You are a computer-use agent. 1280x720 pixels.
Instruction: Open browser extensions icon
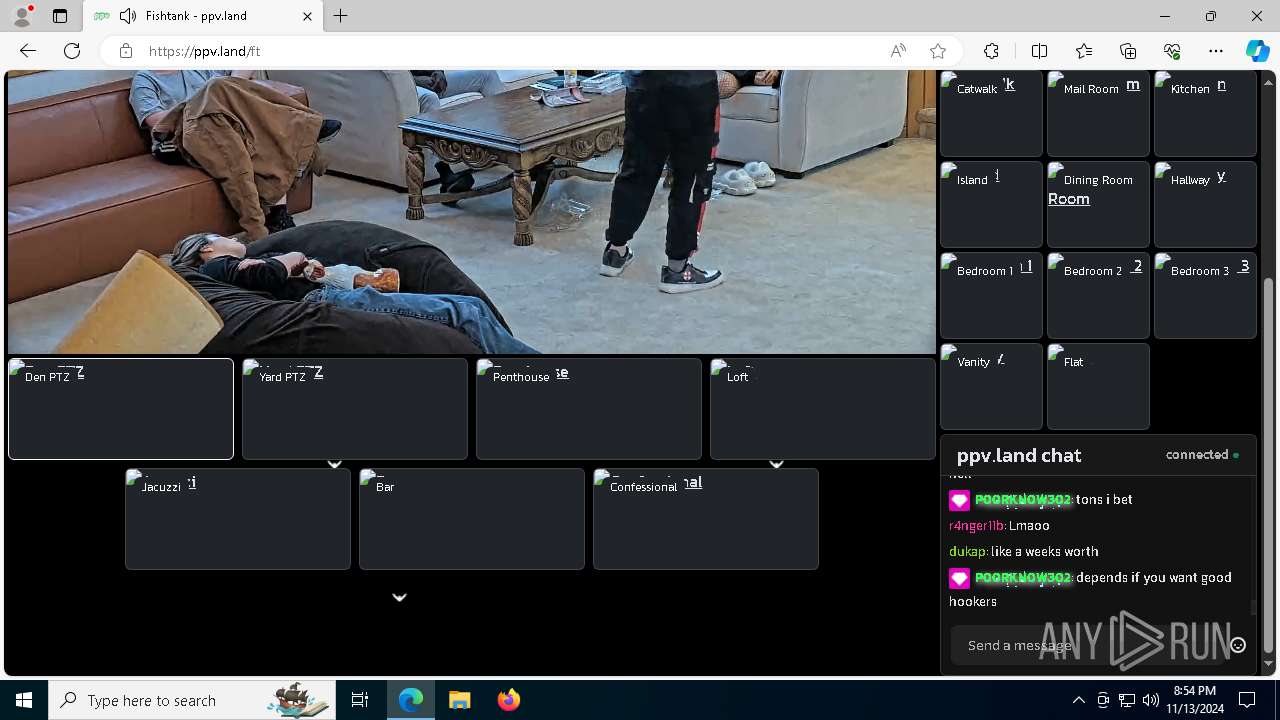coord(991,51)
